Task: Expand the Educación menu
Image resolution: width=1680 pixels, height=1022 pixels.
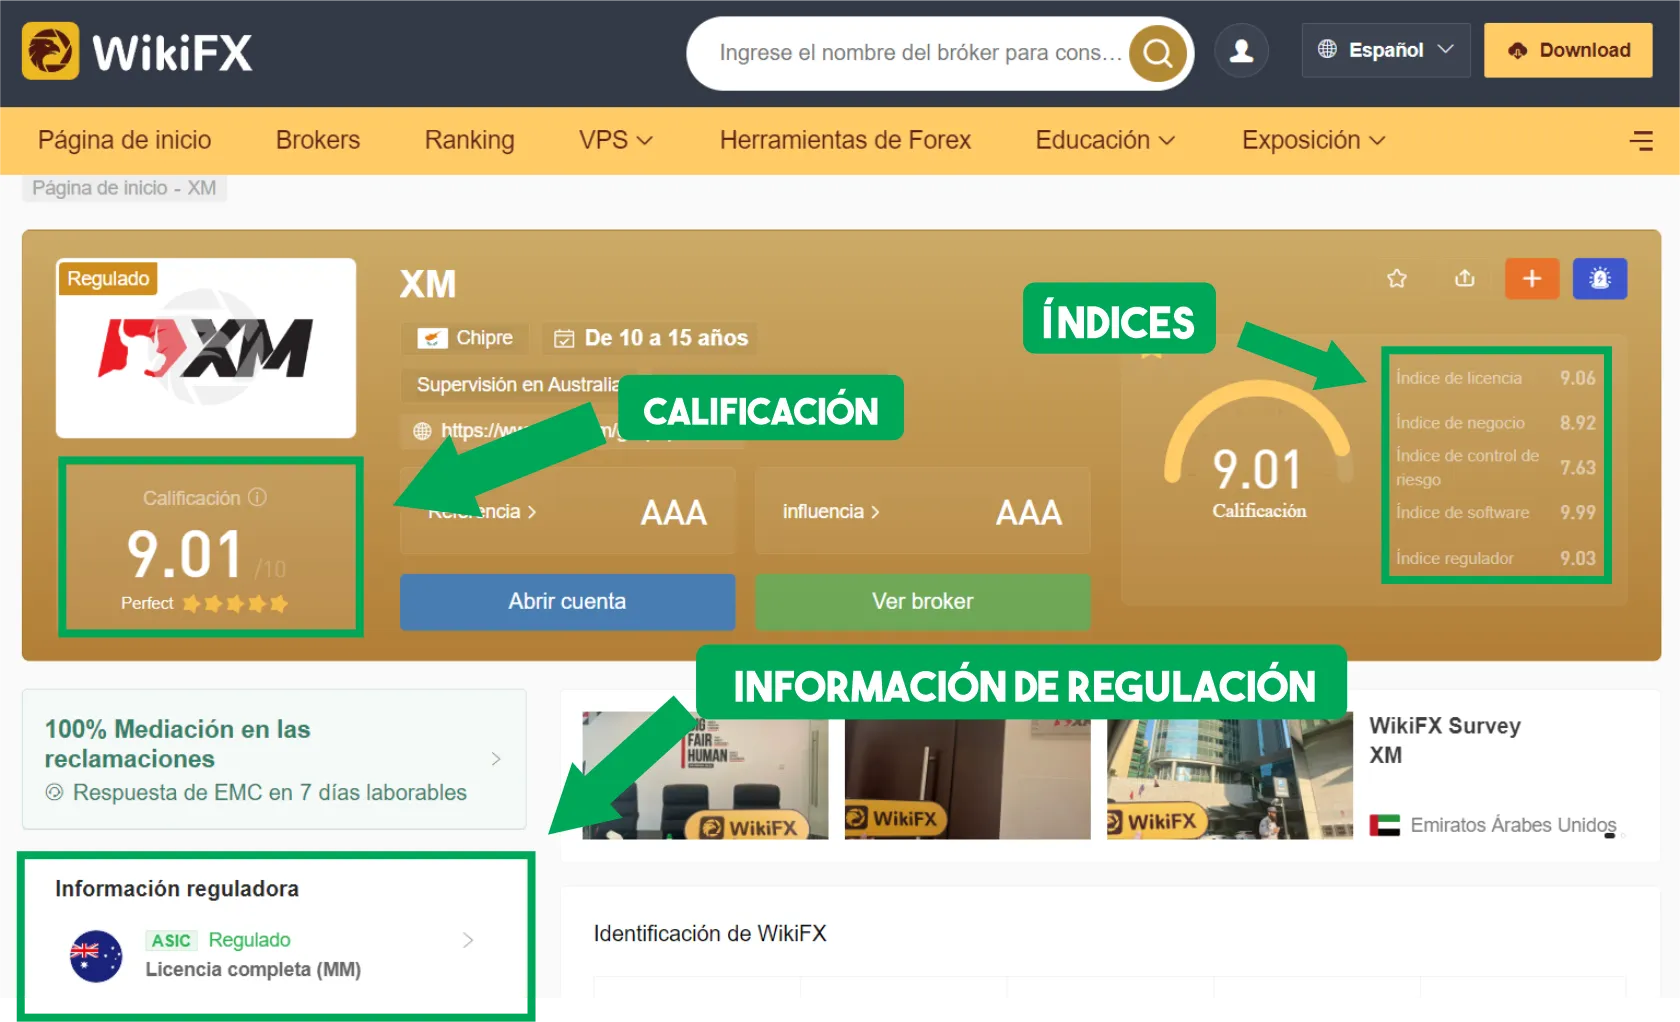Action: (1105, 140)
